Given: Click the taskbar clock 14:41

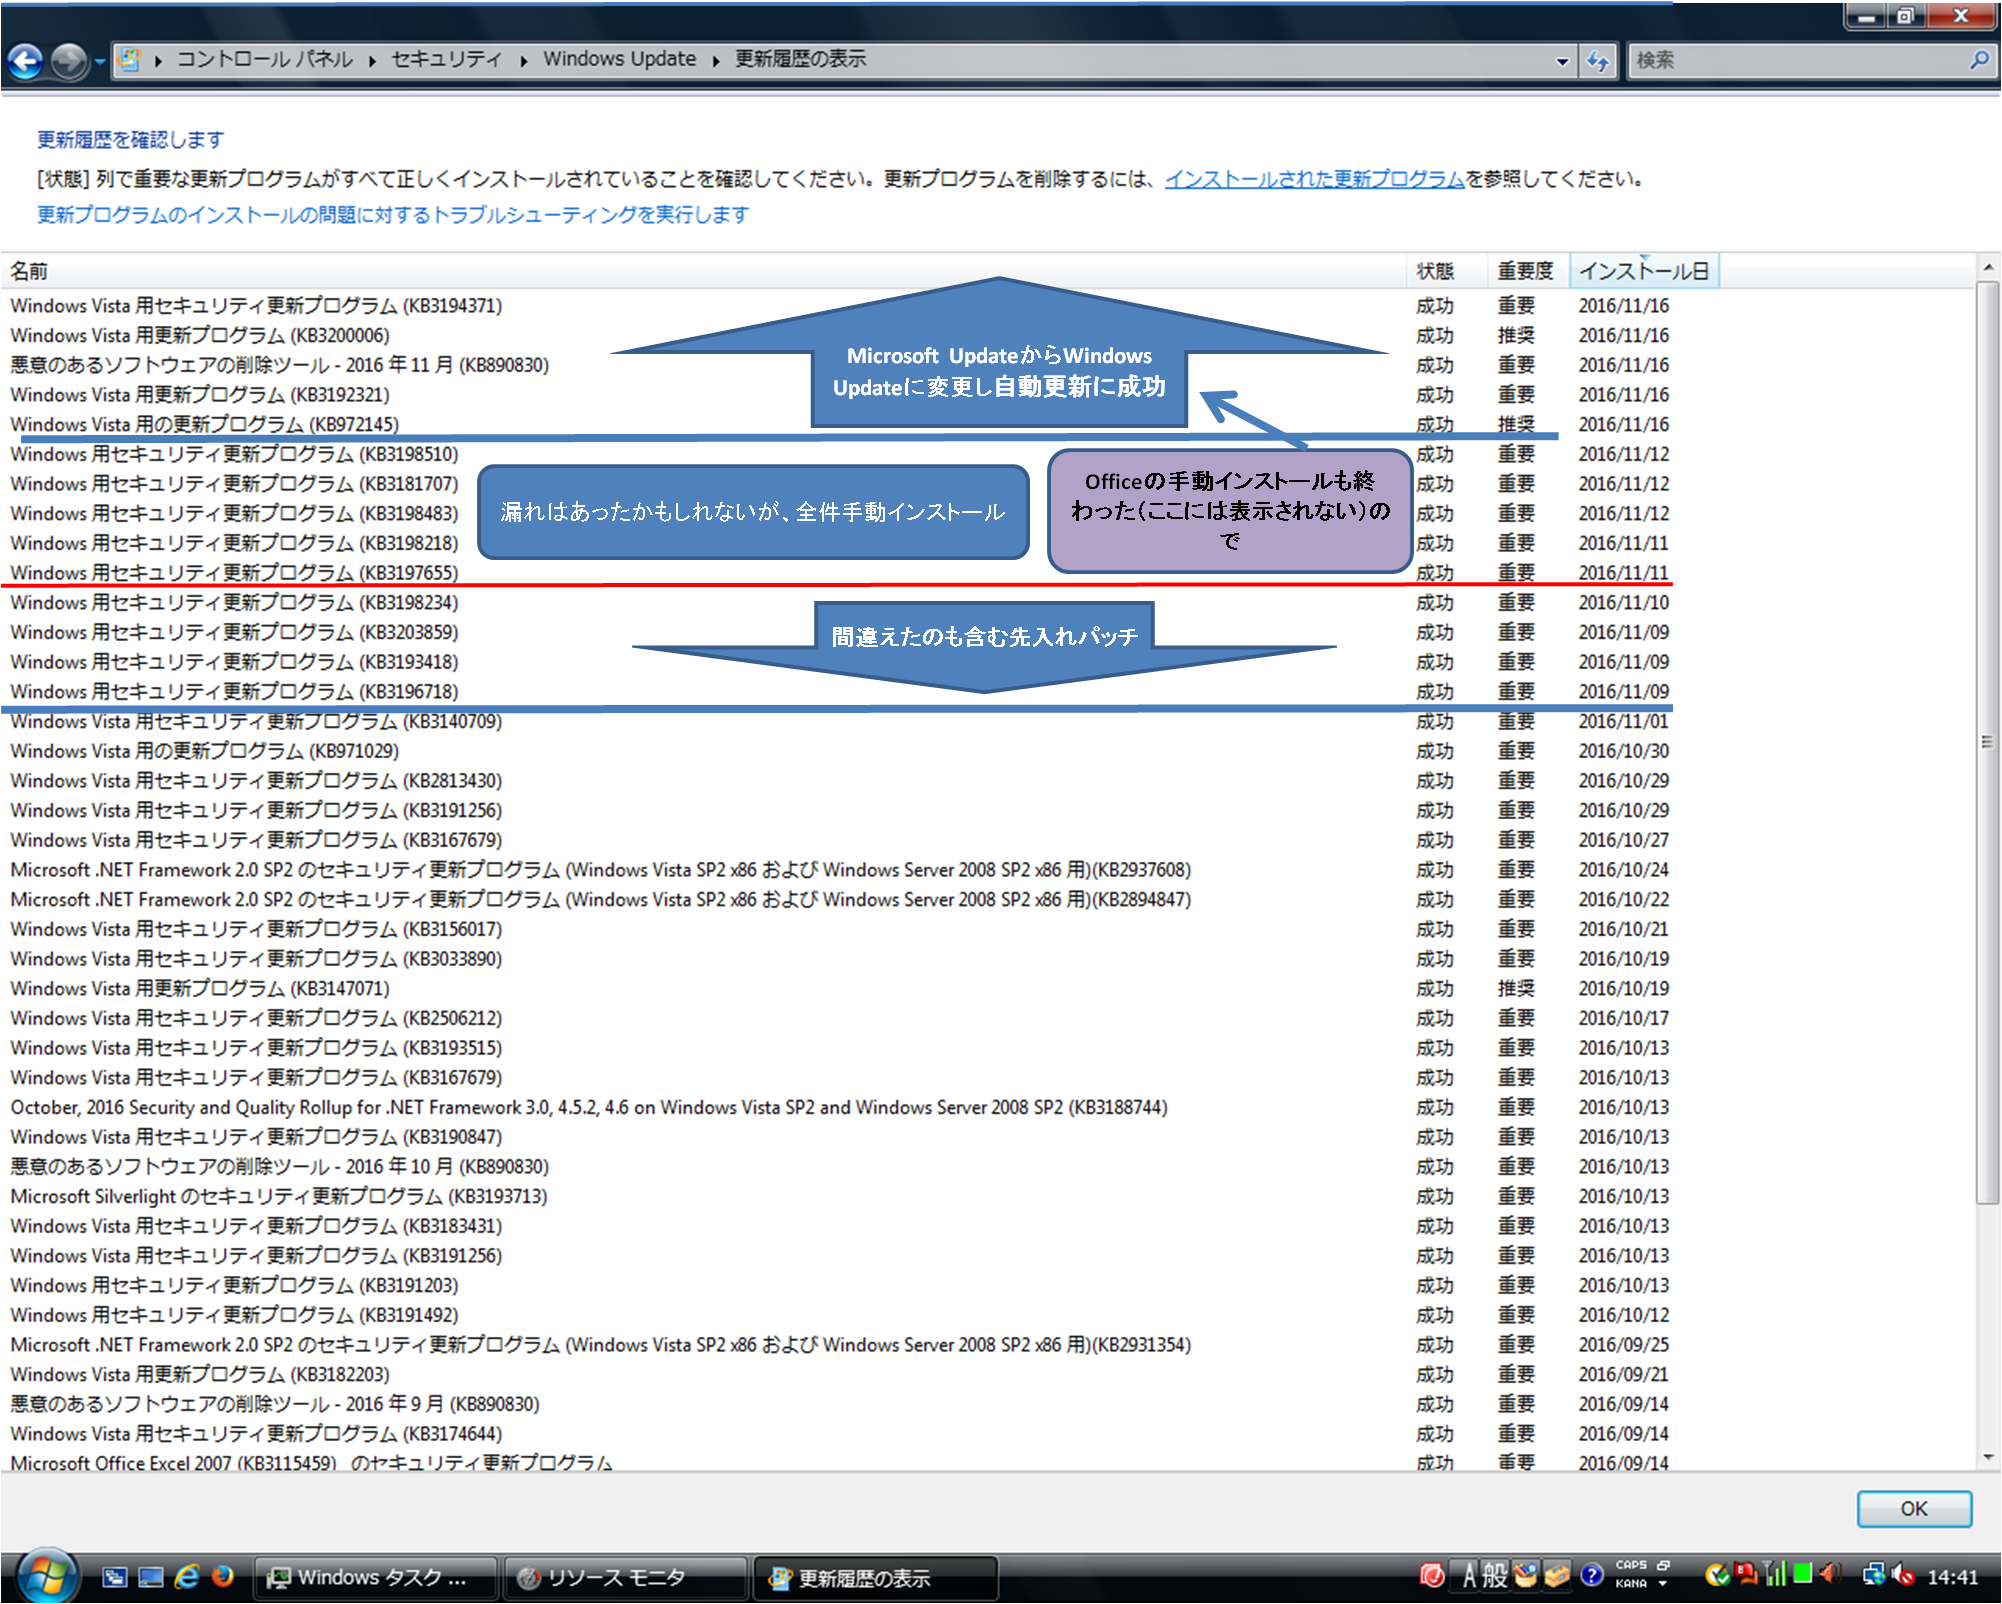Looking at the screenshot, I should tap(1952, 1578).
